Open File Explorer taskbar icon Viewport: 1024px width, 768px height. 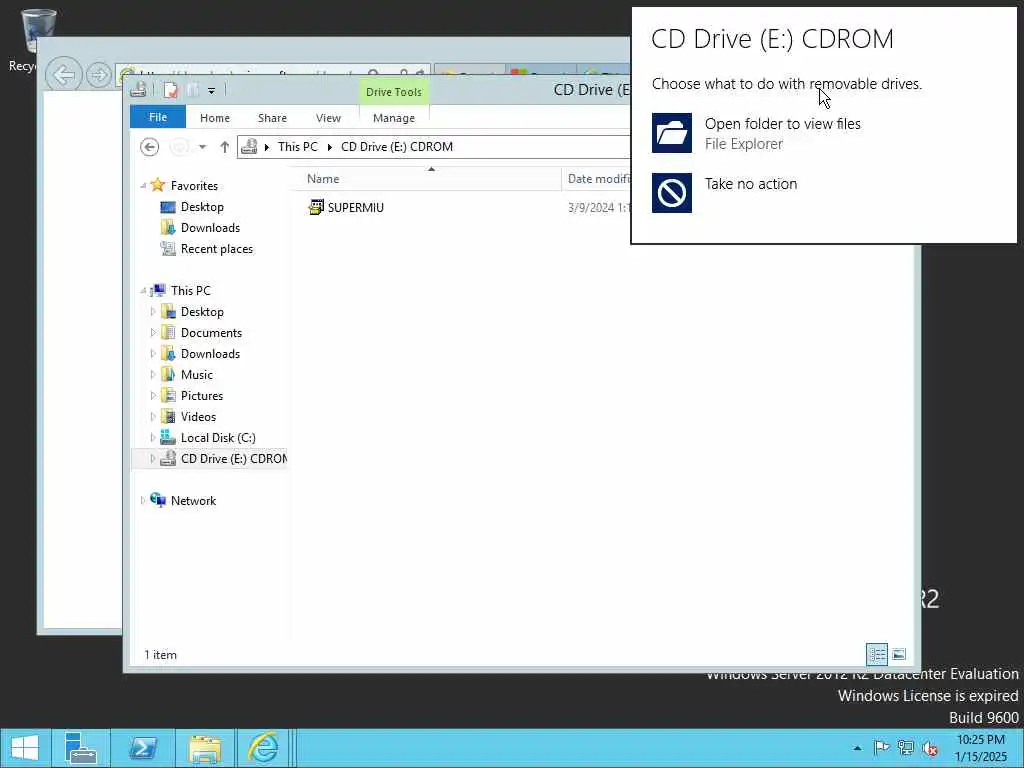pyautogui.click(x=204, y=748)
